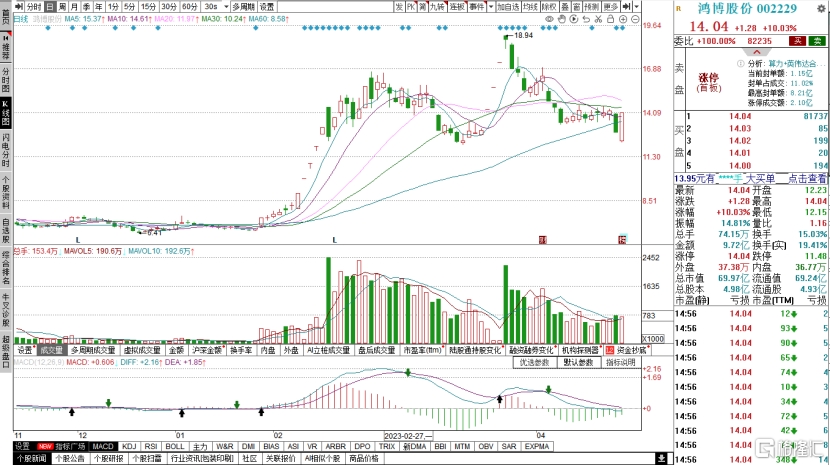Open the toolbar 设置 button
The width and height of the screenshot is (830, 465).
[267, 6]
